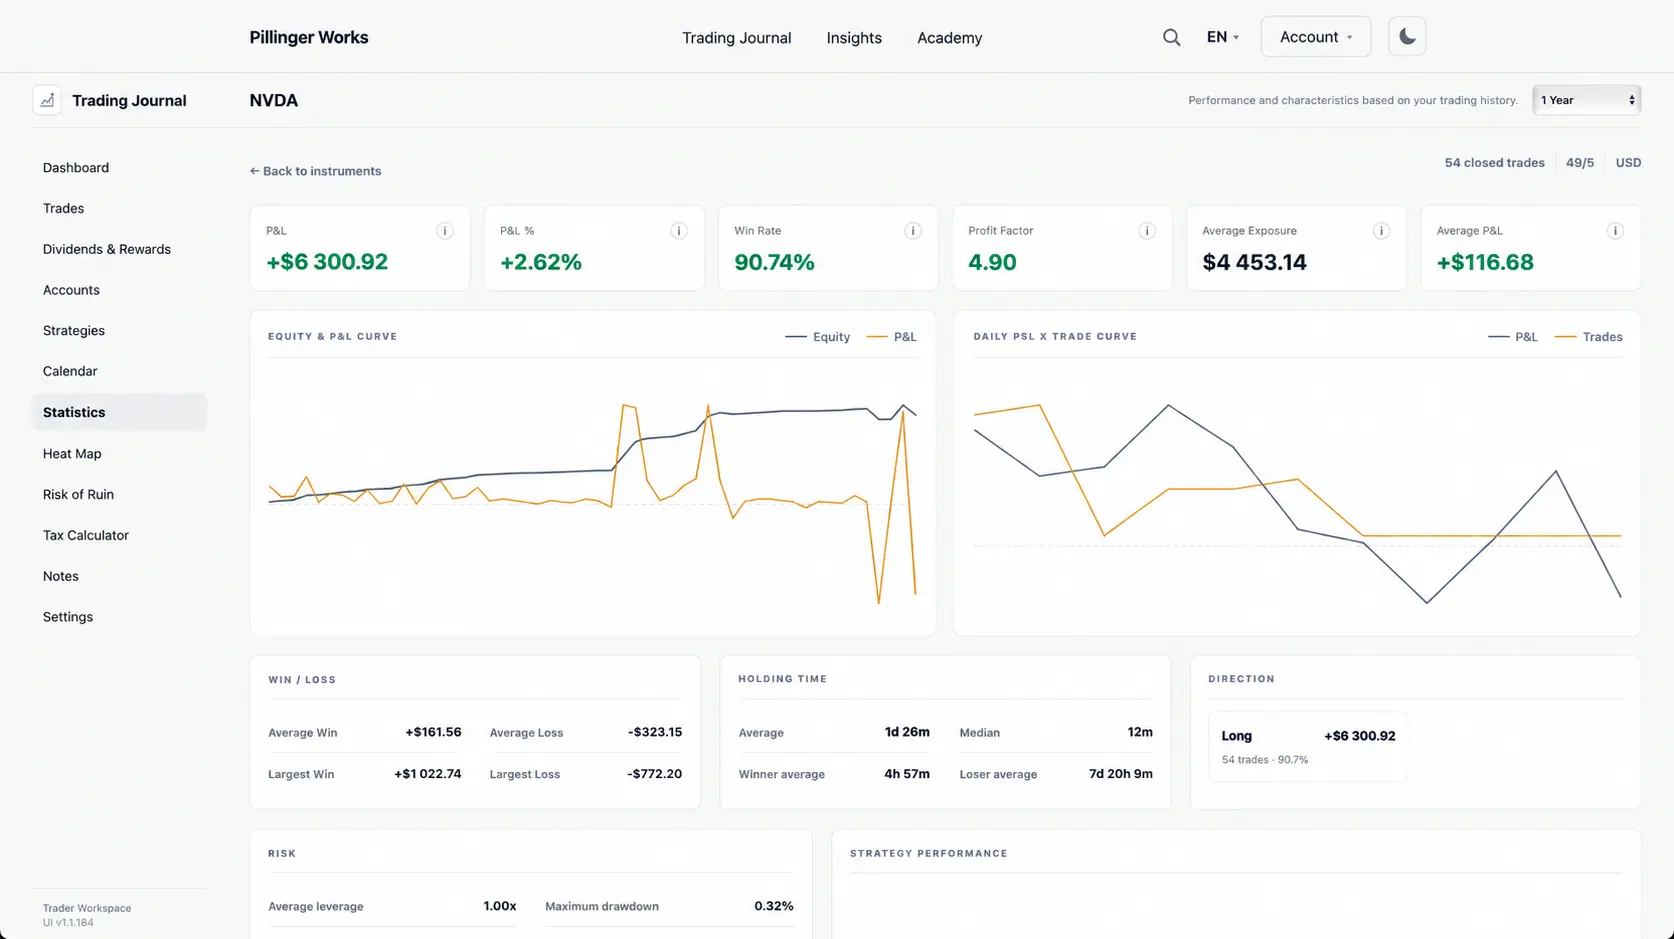
Task: Click the 54 closed trades text
Action: pyautogui.click(x=1494, y=163)
